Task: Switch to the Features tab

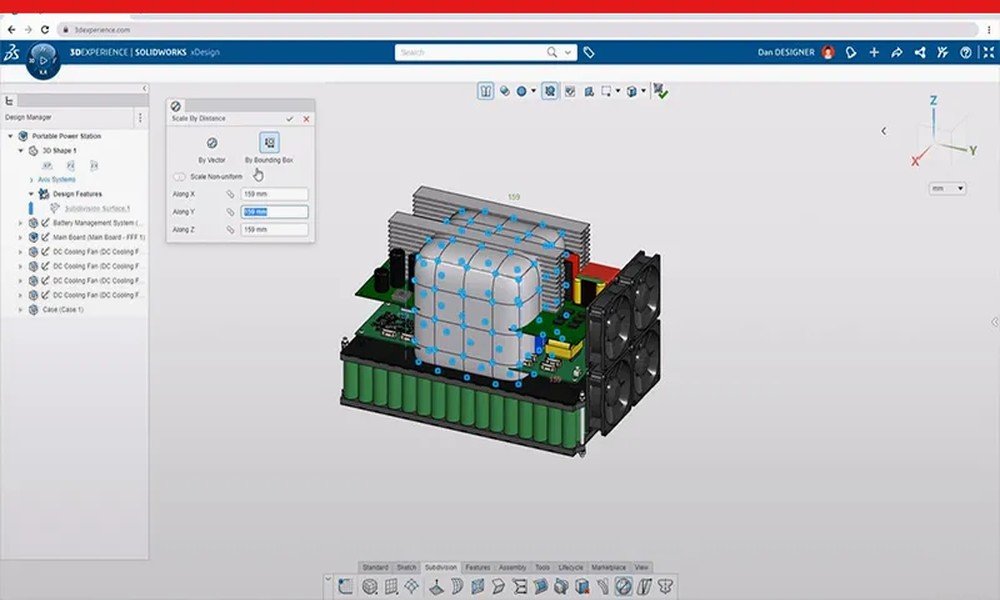Action: click(x=477, y=567)
